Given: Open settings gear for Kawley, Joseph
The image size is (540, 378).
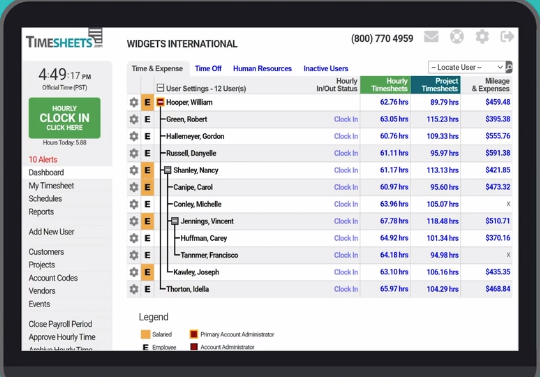Looking at the screenshot, I should (x=134, y=272).
